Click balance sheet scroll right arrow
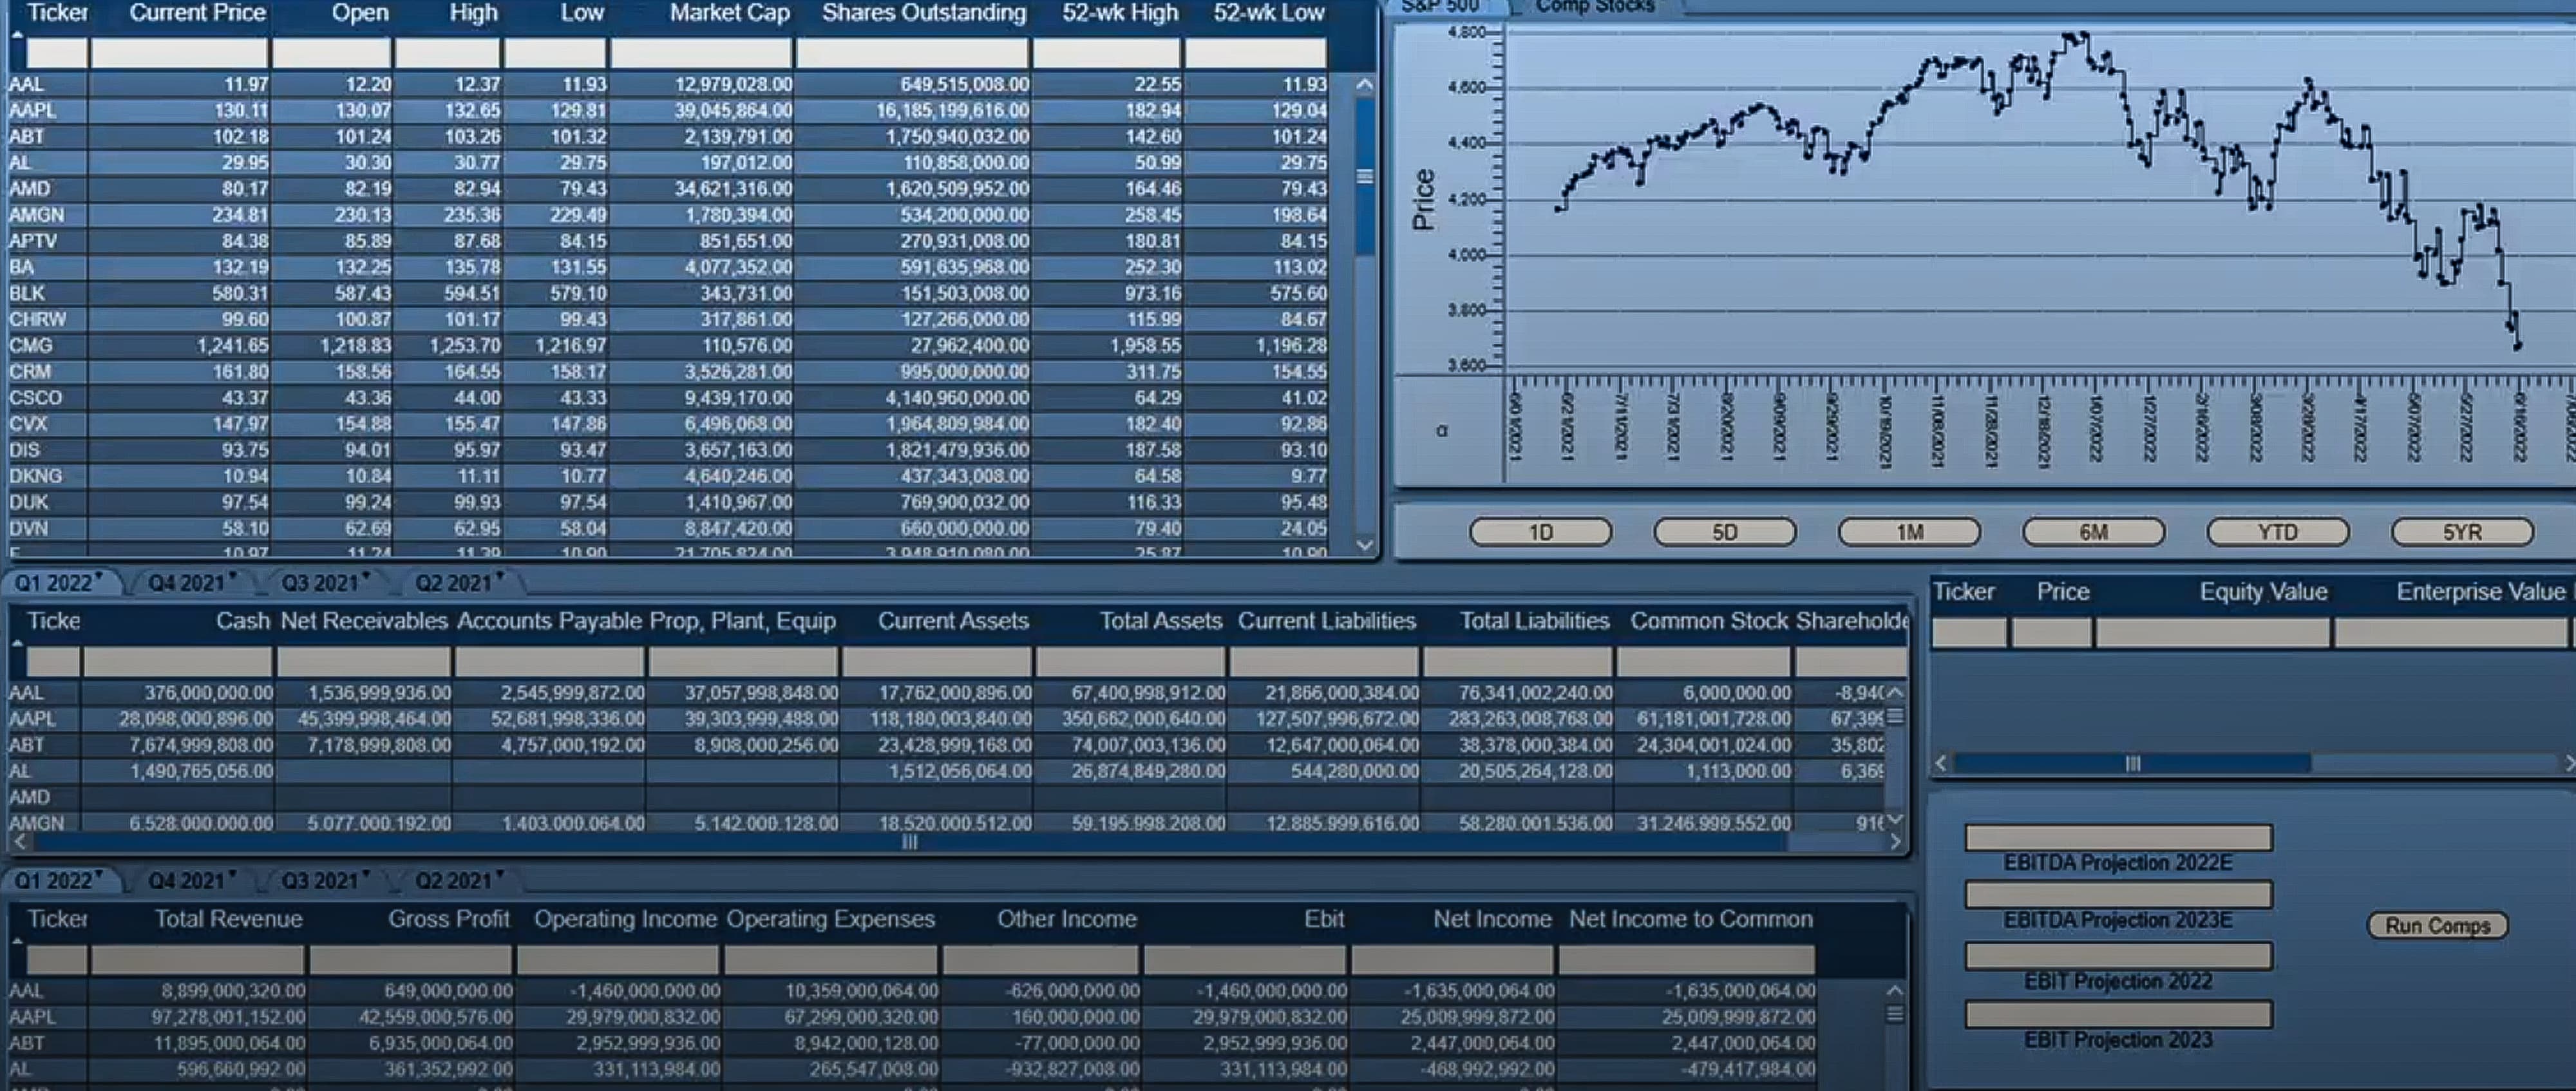Screen dimensions: 2576x1091 click(x=1894, y=842)
